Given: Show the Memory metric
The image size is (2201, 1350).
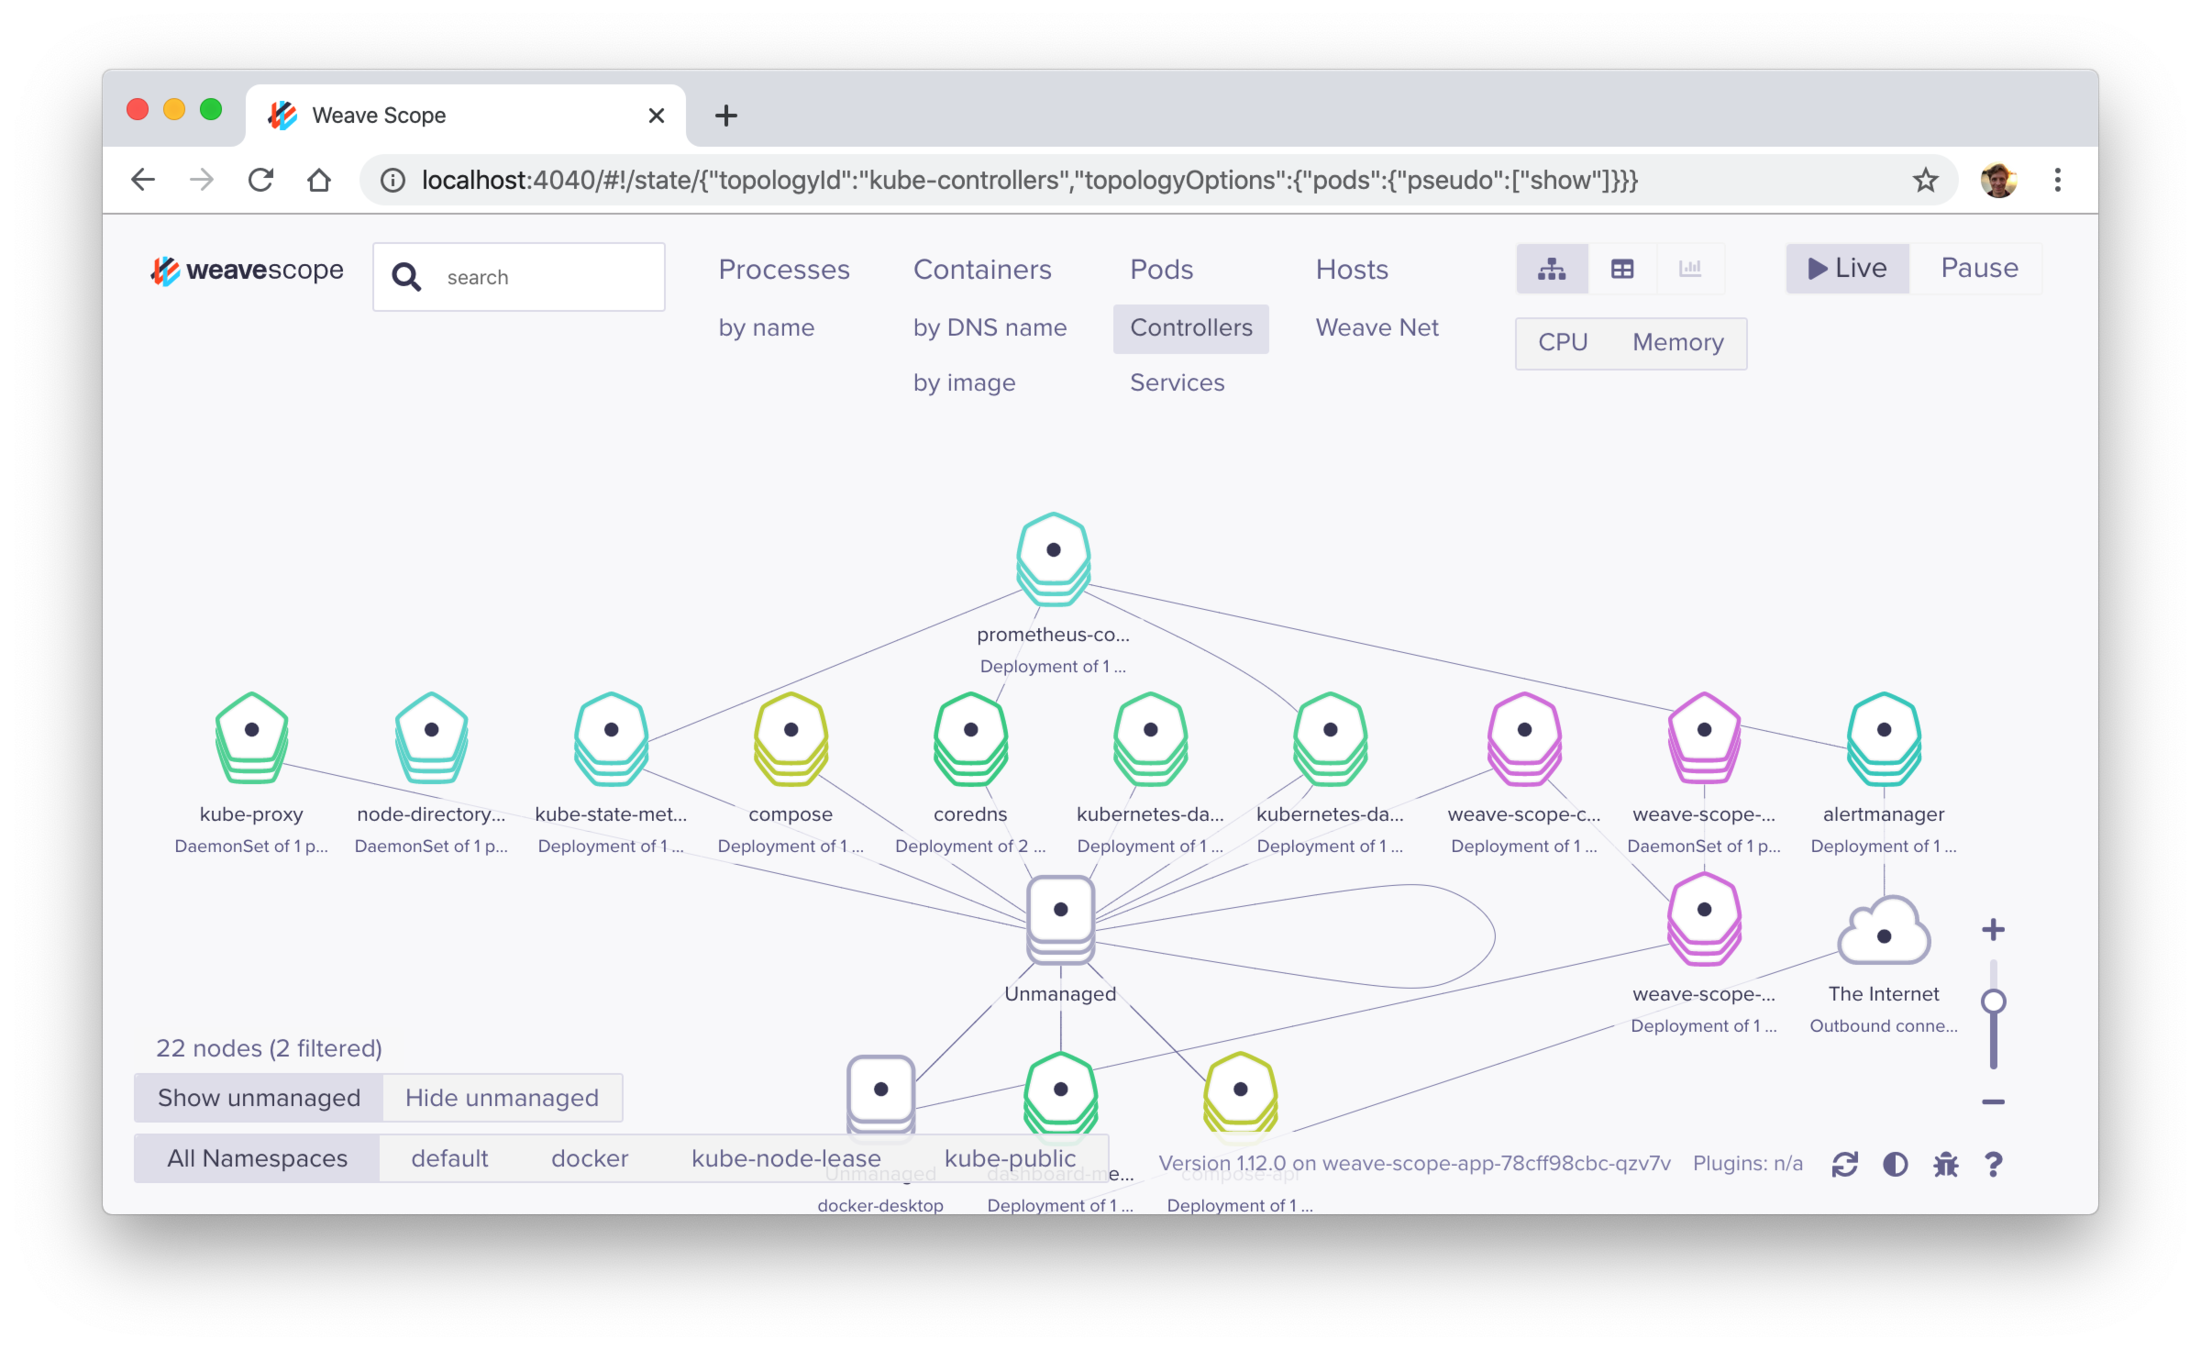Looking at the screenshot, I should click(x=1677, y=343).
